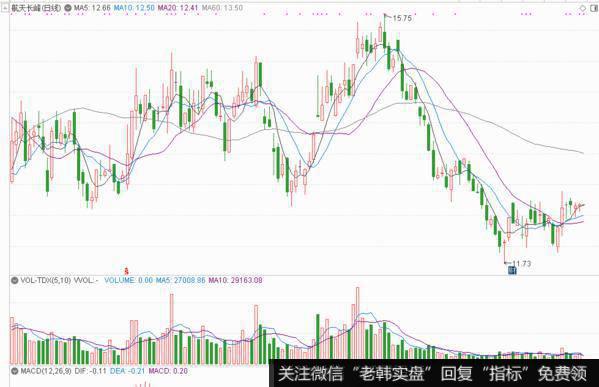Click the split-panel icon at top-right corner
The width and height of the screenshot is (599, 387).
(593, 8)
